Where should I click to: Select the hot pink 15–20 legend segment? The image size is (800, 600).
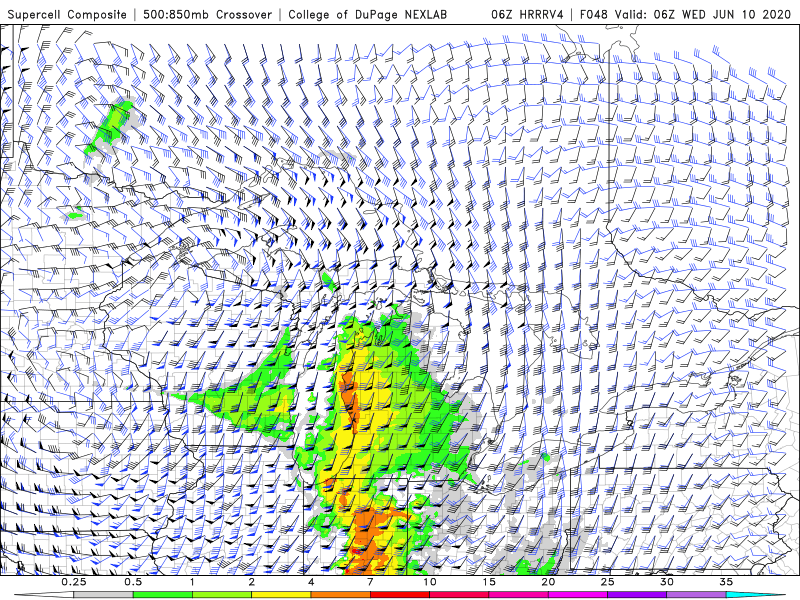[x=518, y=595]
